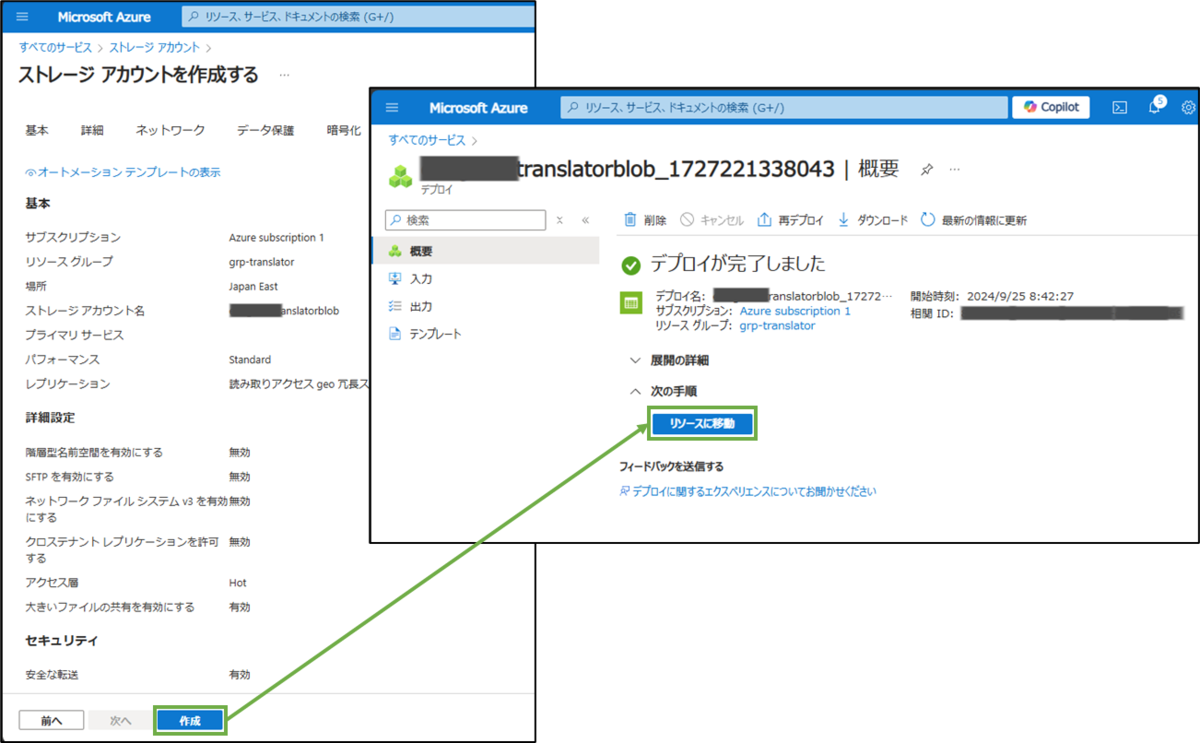
Task: Click the セキュリティ section heading
Action: click(x=61, y=640)
